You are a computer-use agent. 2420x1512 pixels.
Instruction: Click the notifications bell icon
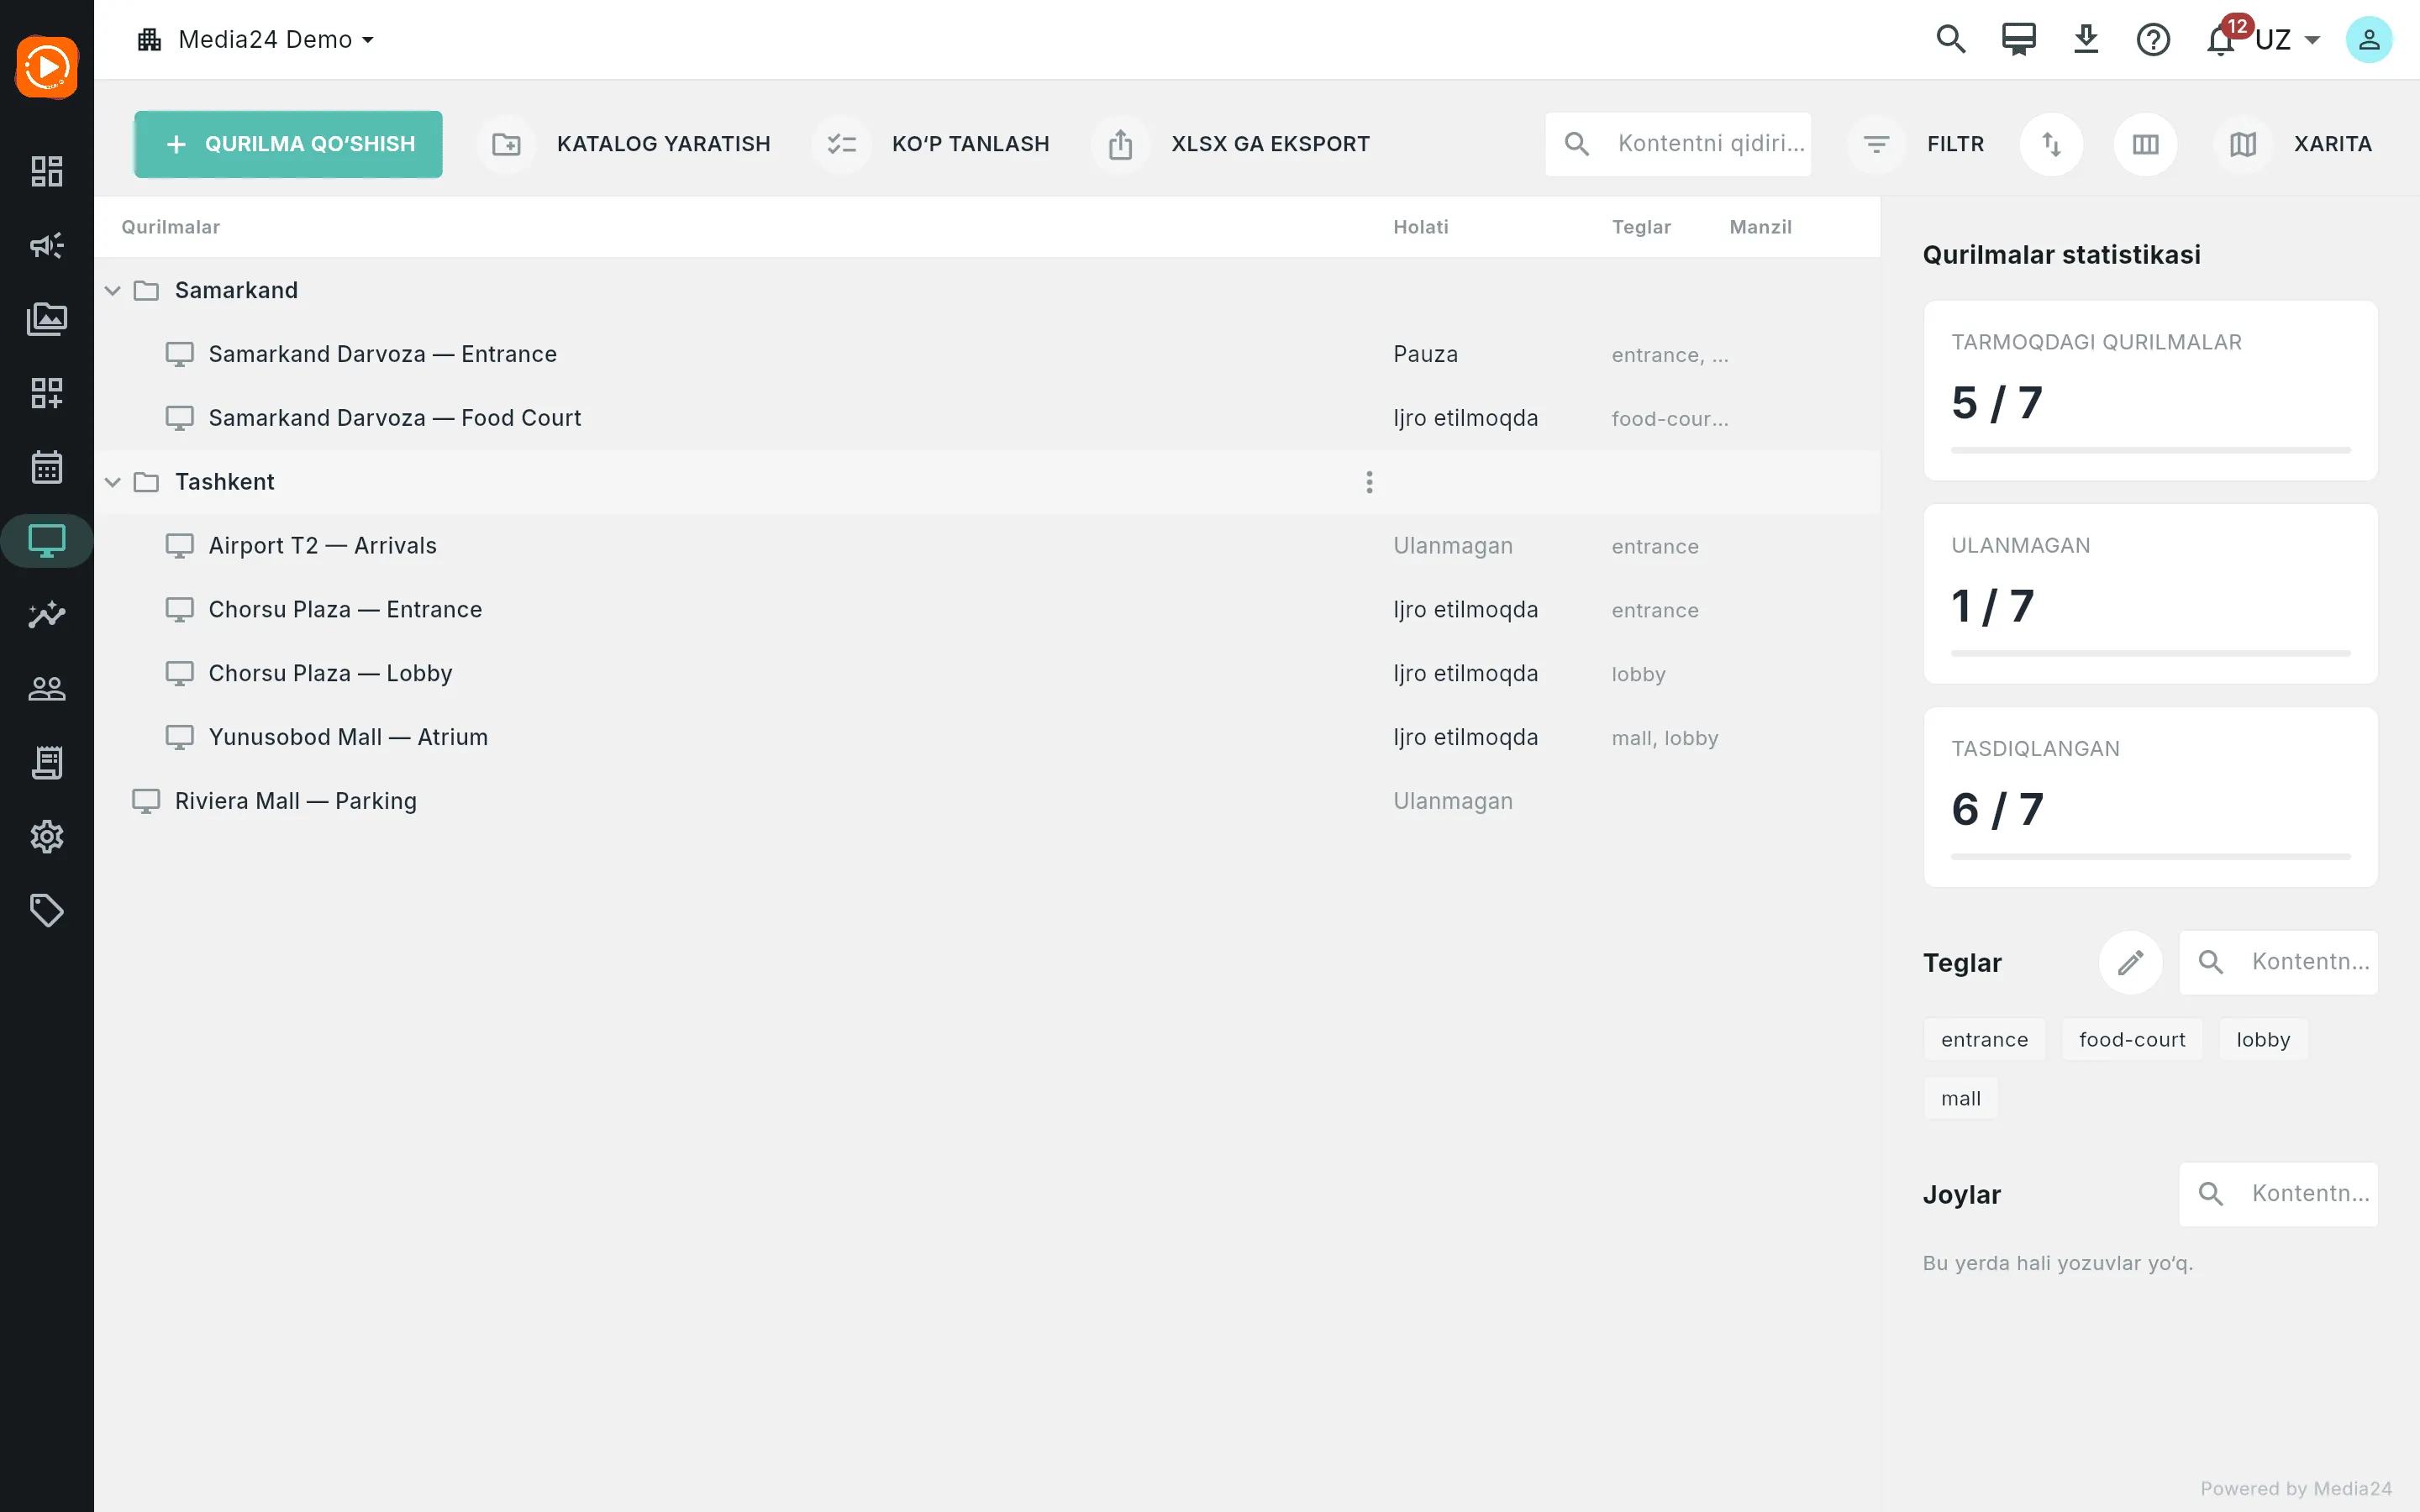click(2221, 40)
